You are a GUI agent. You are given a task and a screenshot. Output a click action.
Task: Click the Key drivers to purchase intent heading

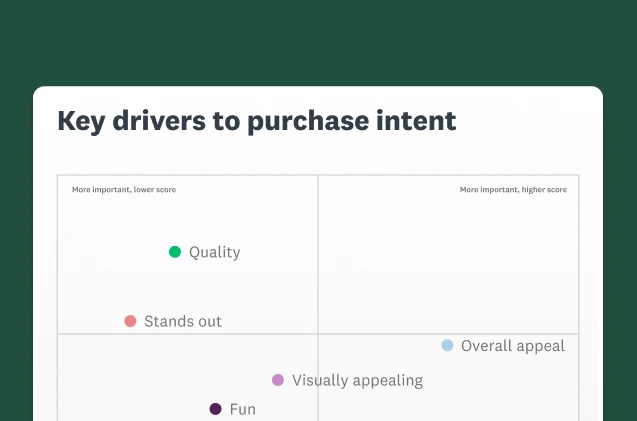click(257, 121)
